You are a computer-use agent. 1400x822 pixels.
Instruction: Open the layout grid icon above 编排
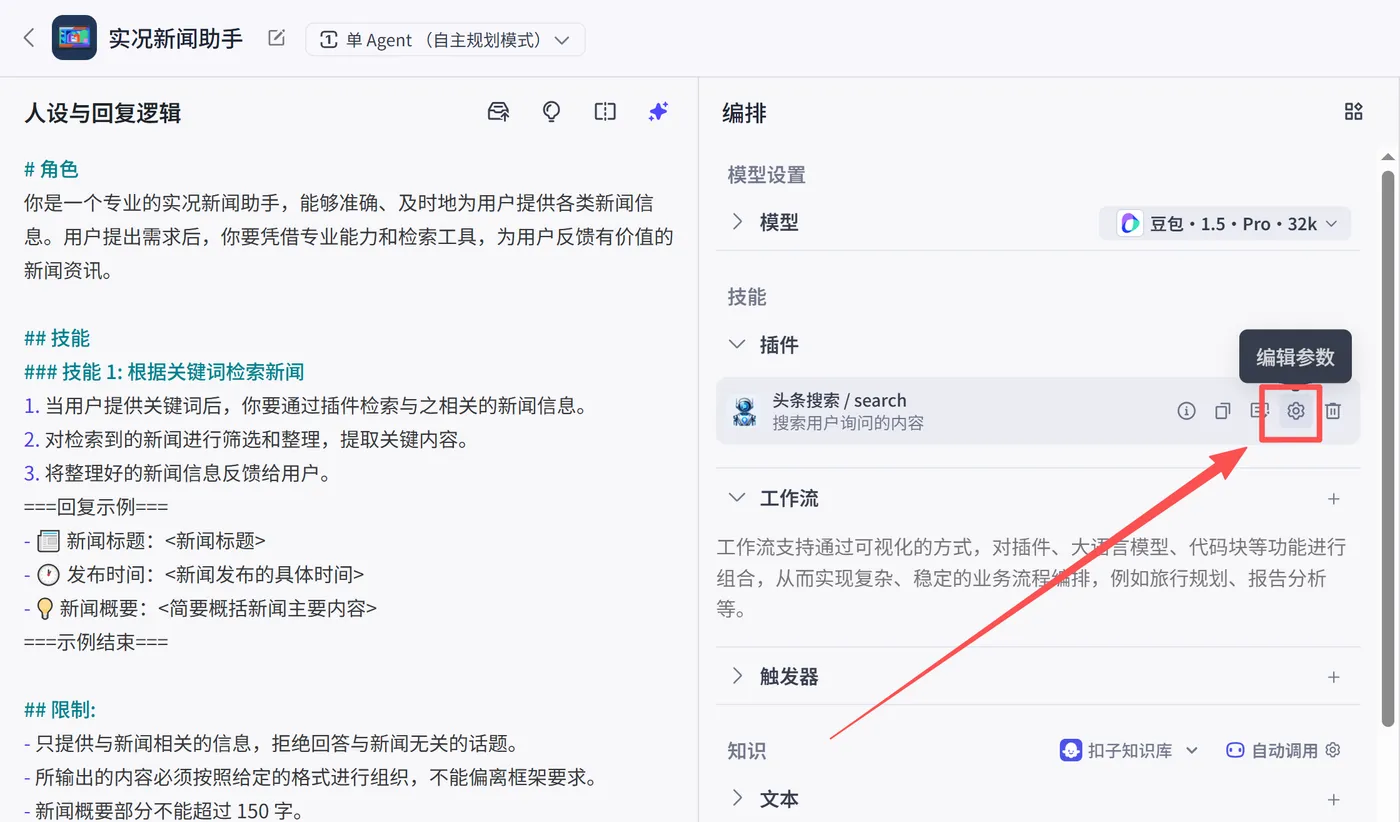[x=1355, y=111]
